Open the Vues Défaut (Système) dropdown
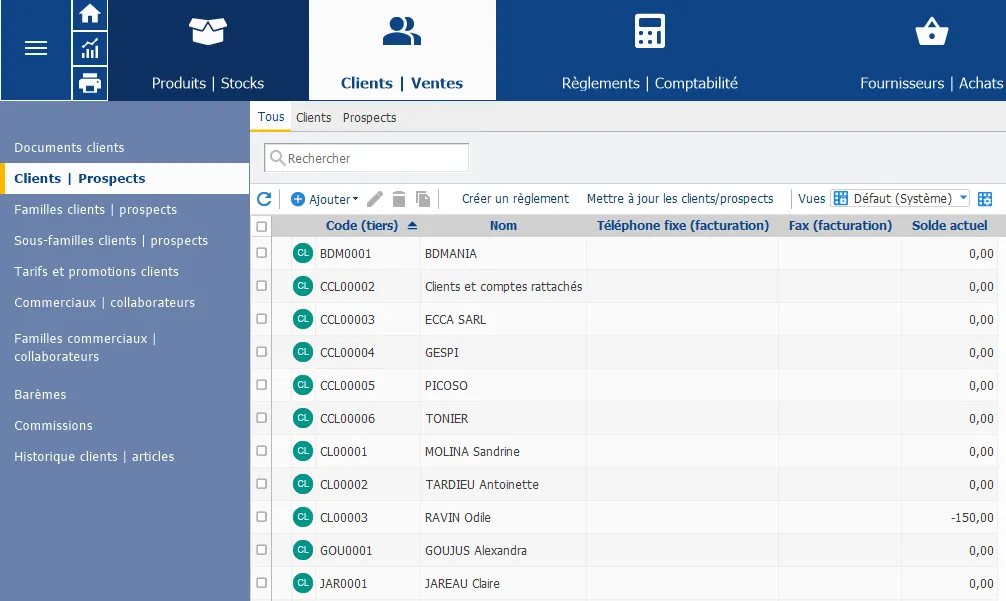 coord(900,198)
